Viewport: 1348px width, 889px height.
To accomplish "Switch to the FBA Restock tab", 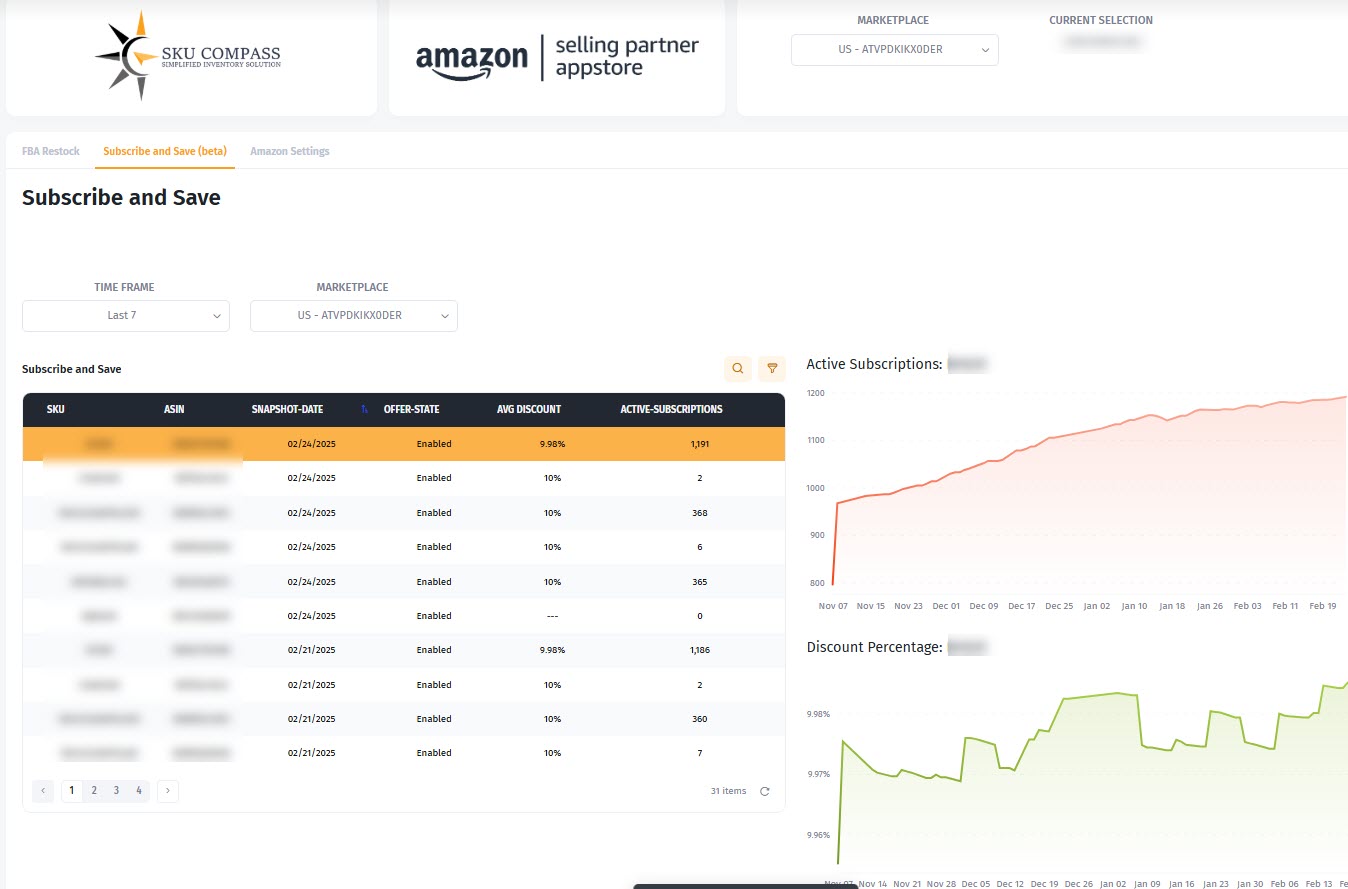I will click(x=51, y=151).
